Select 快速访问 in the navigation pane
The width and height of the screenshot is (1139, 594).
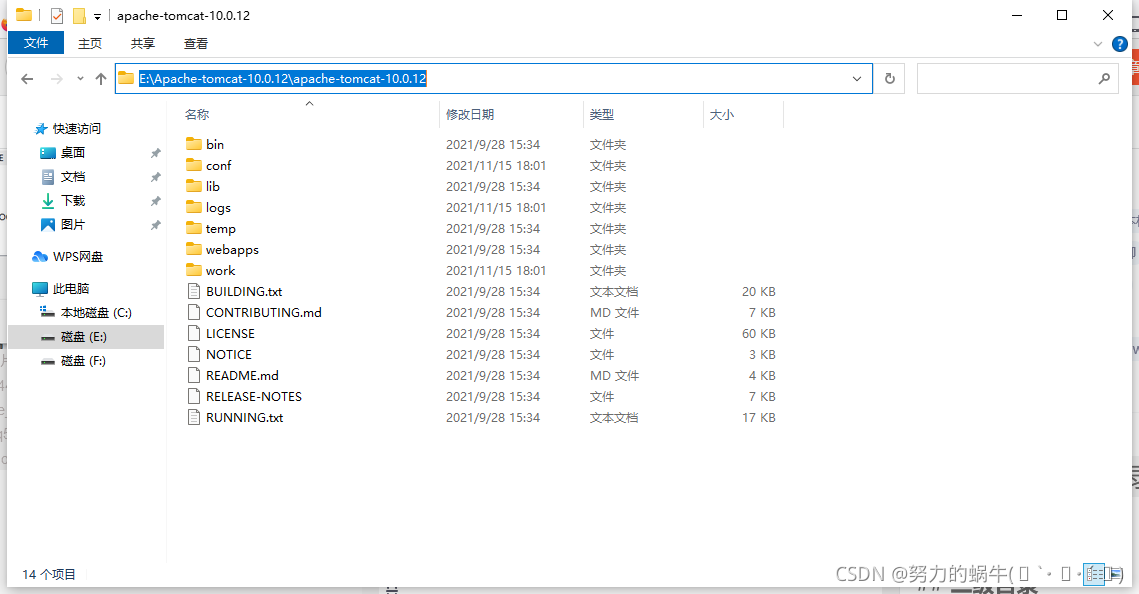tap(77, 129)
